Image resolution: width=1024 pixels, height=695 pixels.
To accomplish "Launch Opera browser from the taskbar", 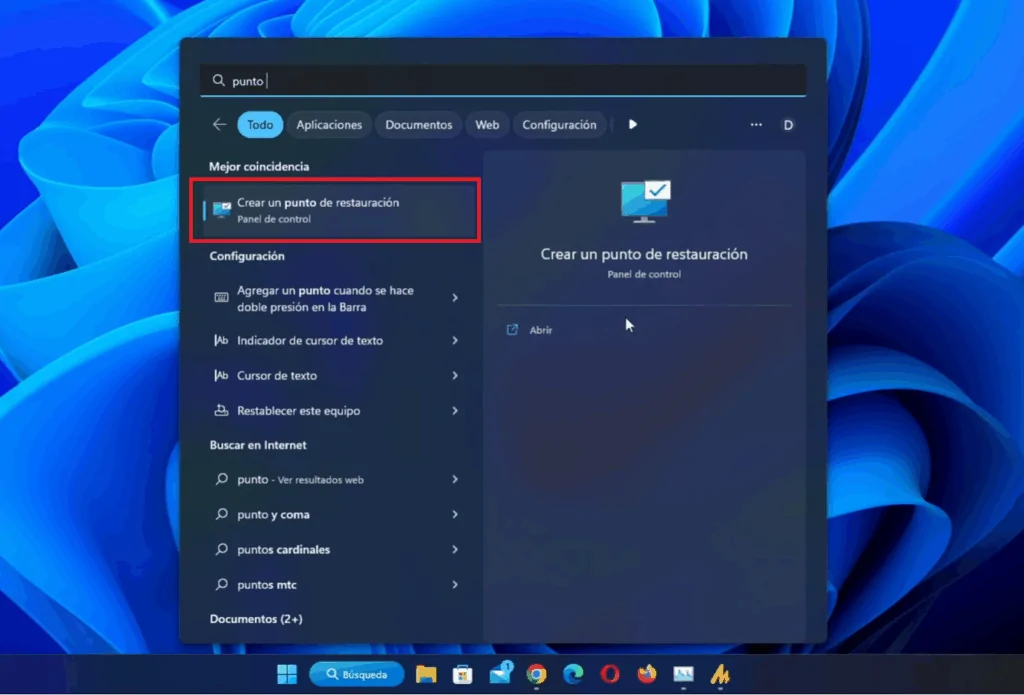I will 610,674.
